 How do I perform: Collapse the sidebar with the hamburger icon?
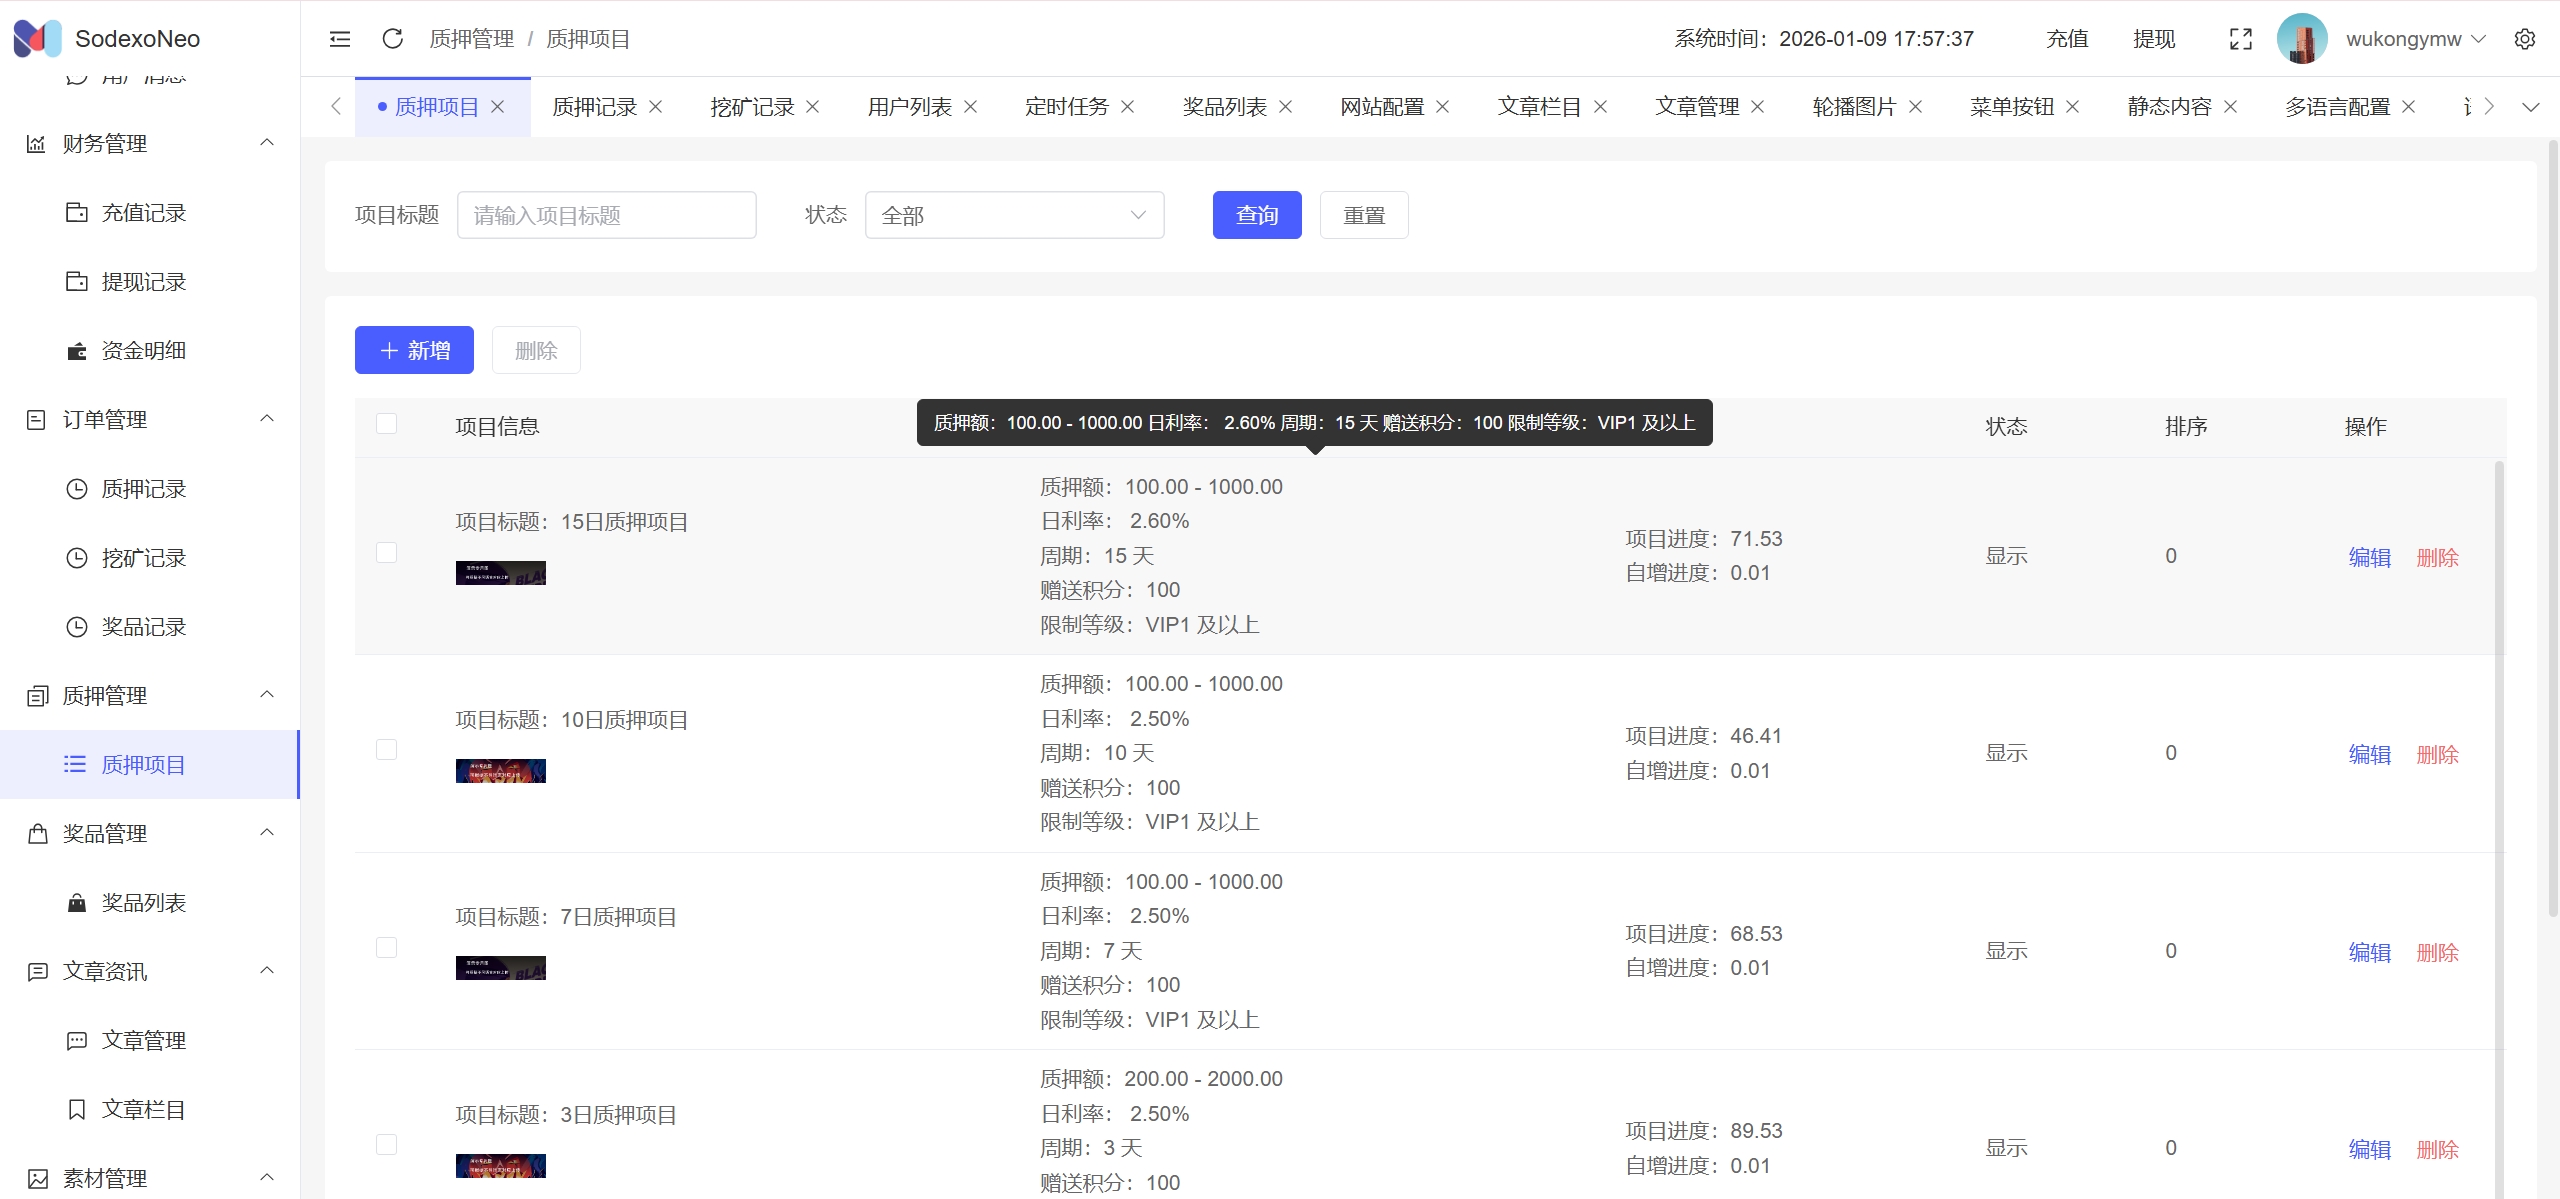coord(340,39)
